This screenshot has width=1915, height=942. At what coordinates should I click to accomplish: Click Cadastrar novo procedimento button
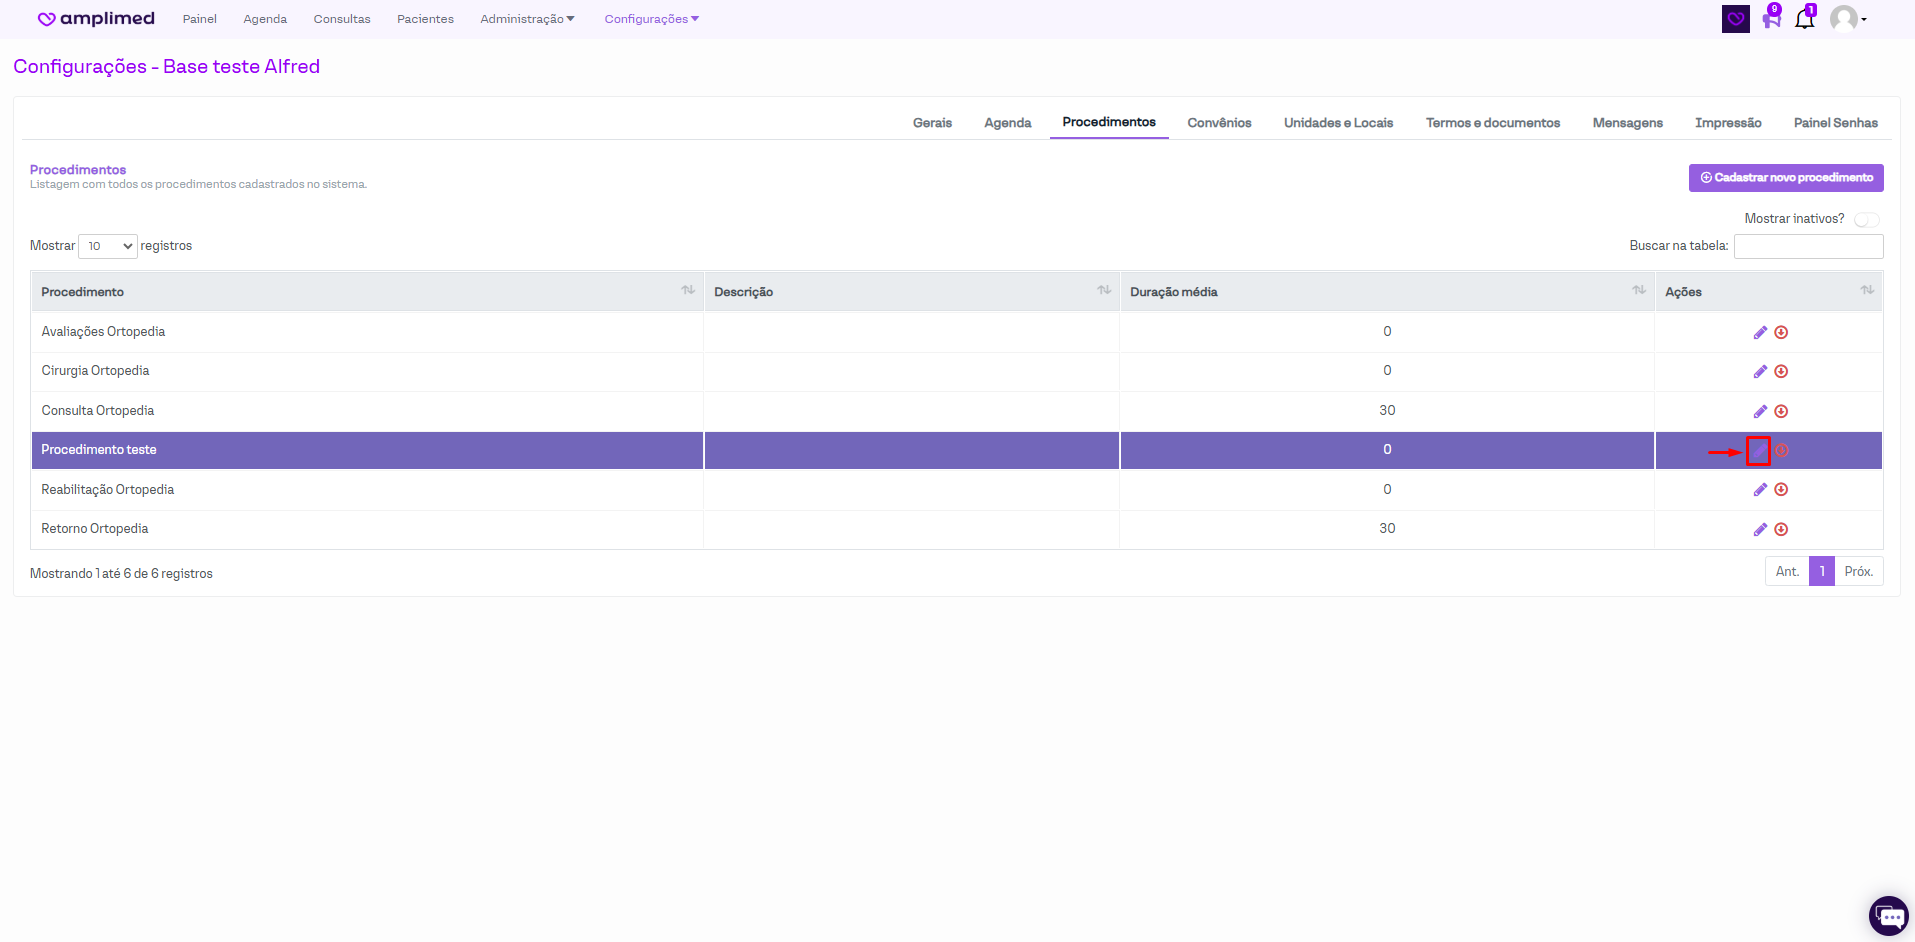(1786, 178)
